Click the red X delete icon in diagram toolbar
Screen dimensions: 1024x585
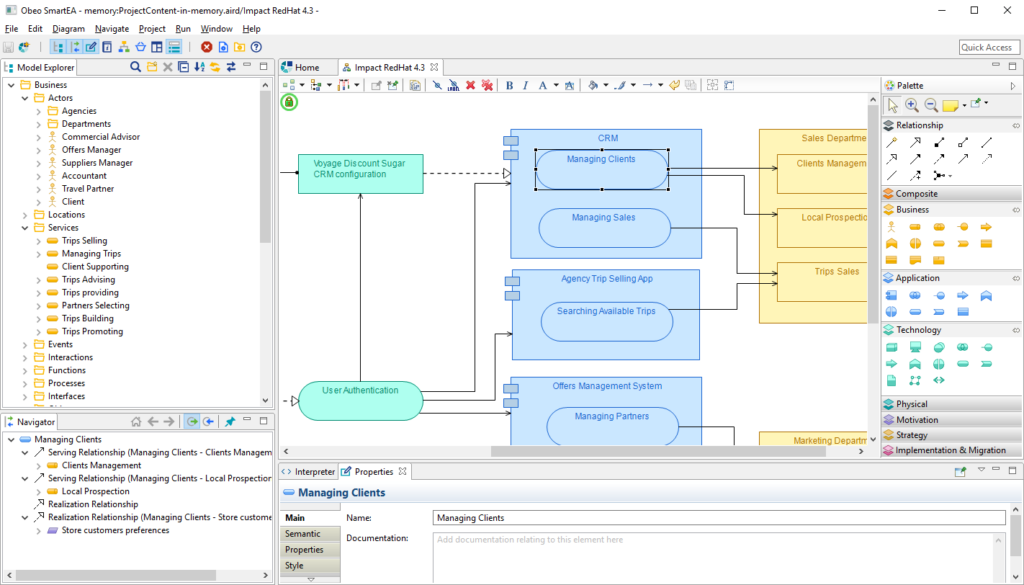tap(470, 86)
